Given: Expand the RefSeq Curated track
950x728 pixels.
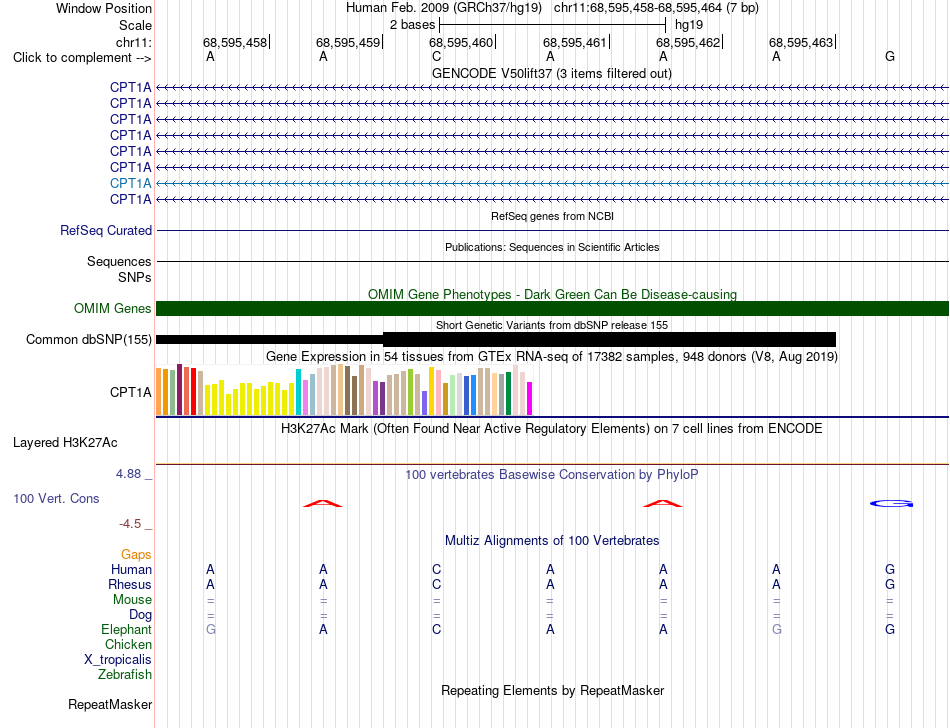Looking at the screenshot, I should [x=106, y=231].
